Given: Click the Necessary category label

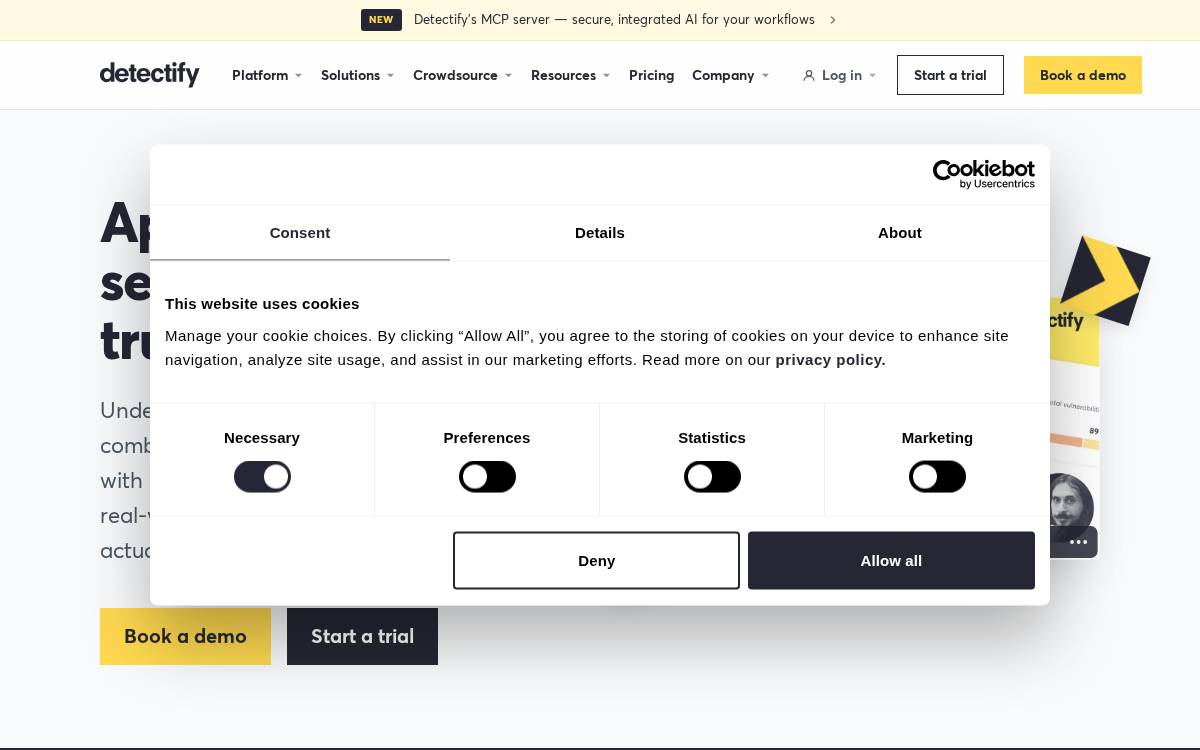Looking at the screenshot, I should 262,438.
